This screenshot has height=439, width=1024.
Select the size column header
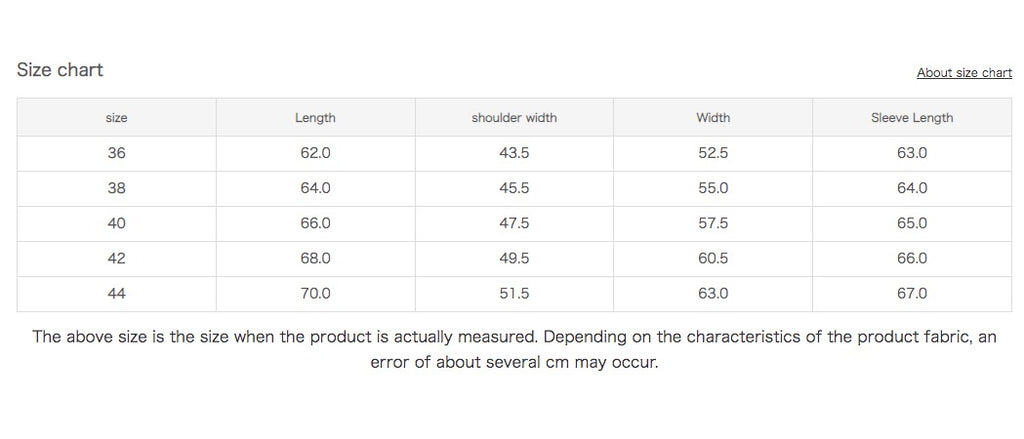pos(117,118)
